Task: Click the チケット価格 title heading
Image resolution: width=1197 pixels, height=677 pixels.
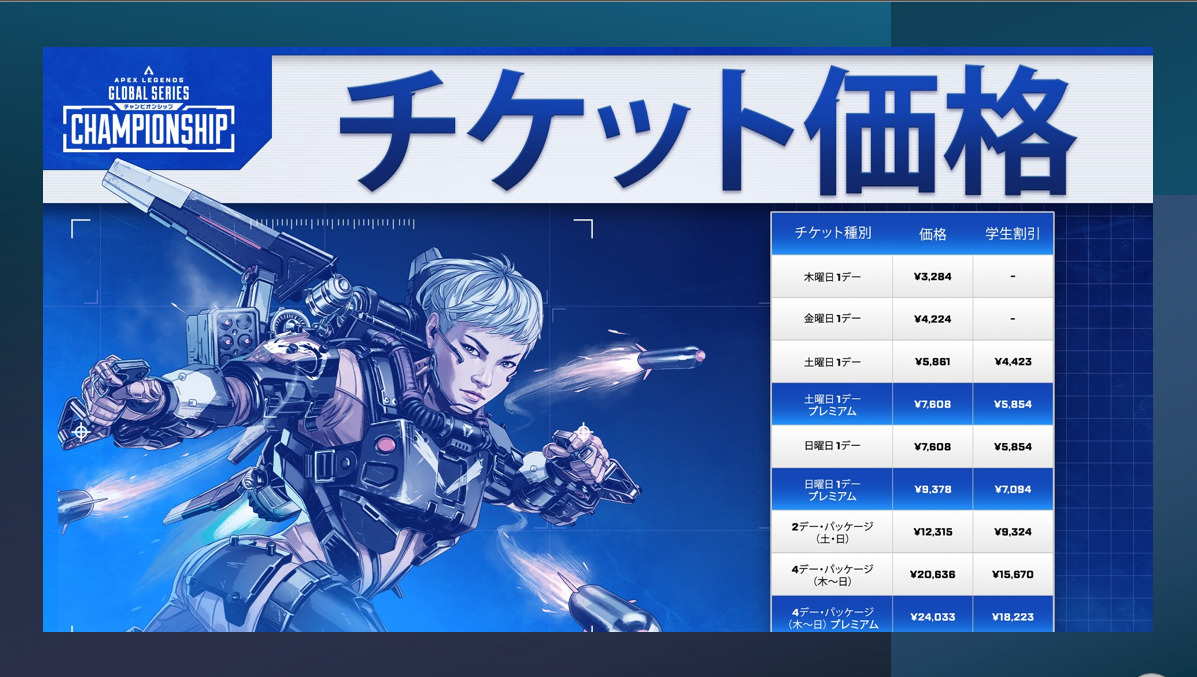Action: [707, 130]
